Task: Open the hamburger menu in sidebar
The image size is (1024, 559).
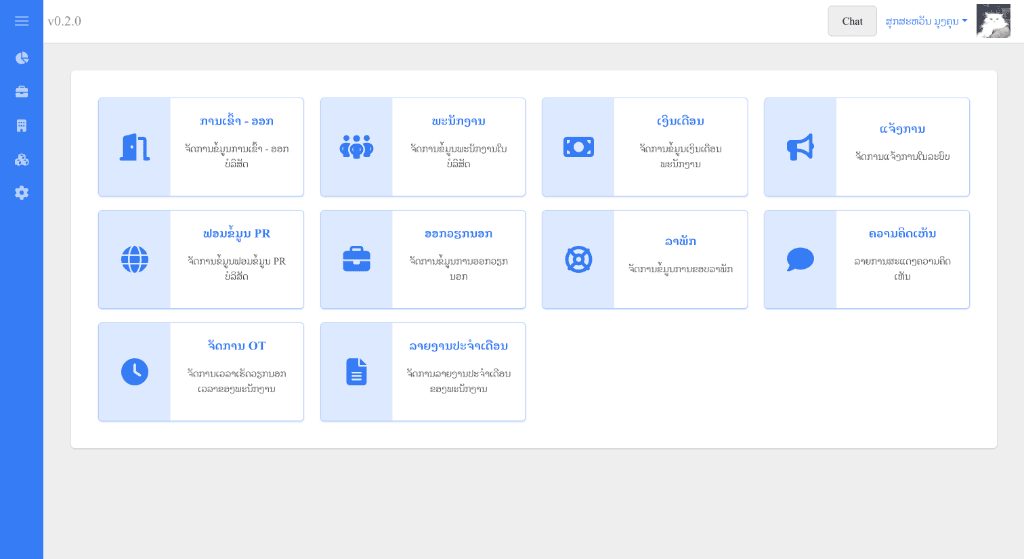Action: [22, 21]
